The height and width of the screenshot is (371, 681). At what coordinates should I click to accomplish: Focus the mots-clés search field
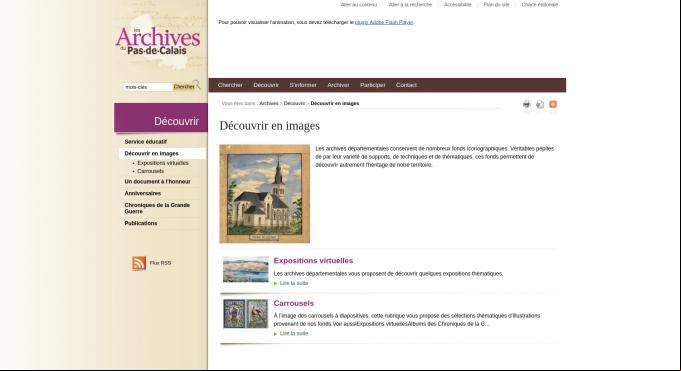[x=148, y=87]
